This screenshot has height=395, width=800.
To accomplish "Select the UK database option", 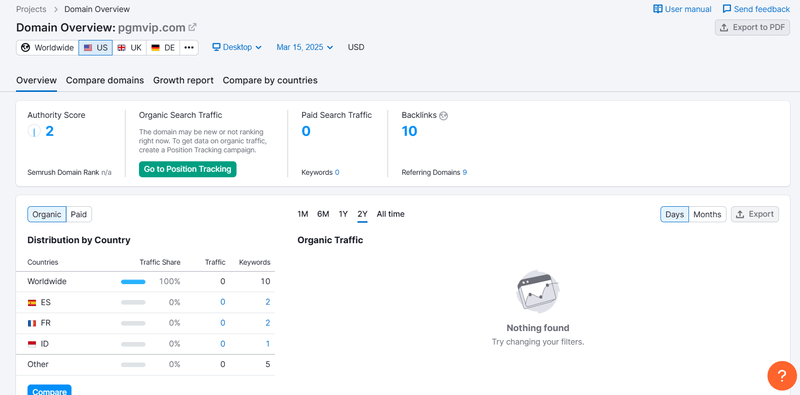I will tap(130, 47).
